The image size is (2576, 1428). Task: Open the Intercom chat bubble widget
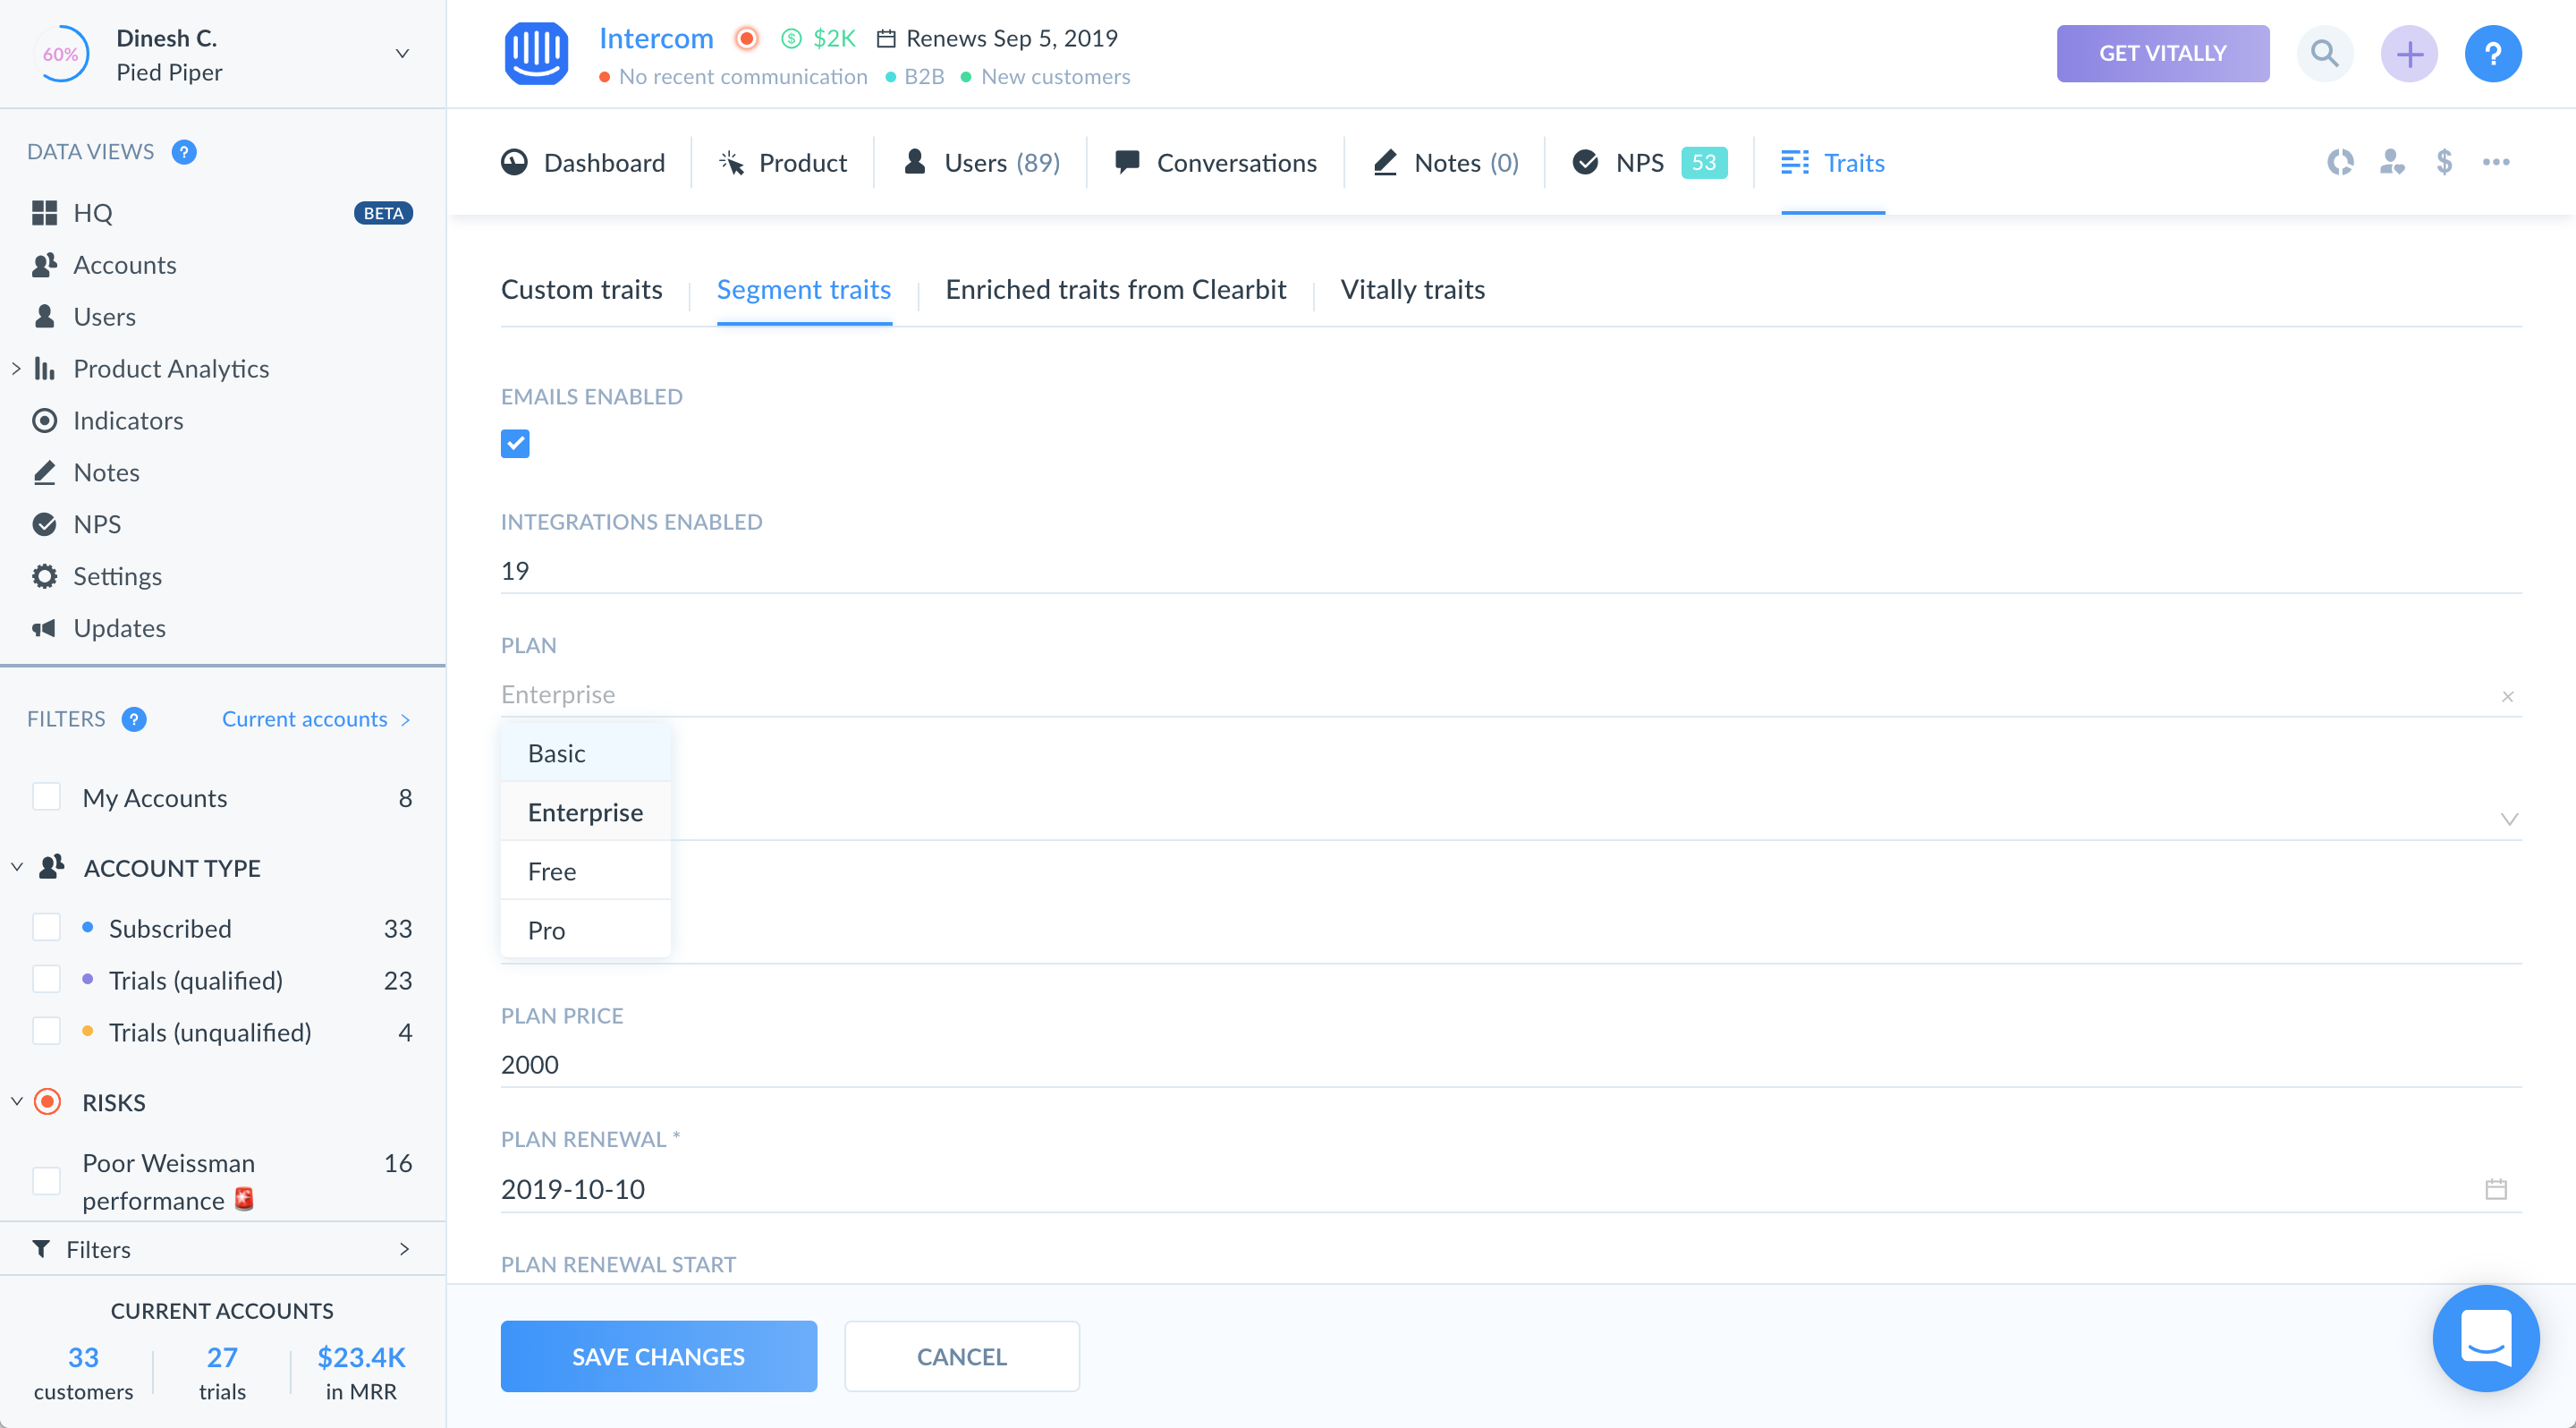pyautogui.click(x=2485, y=1338)
